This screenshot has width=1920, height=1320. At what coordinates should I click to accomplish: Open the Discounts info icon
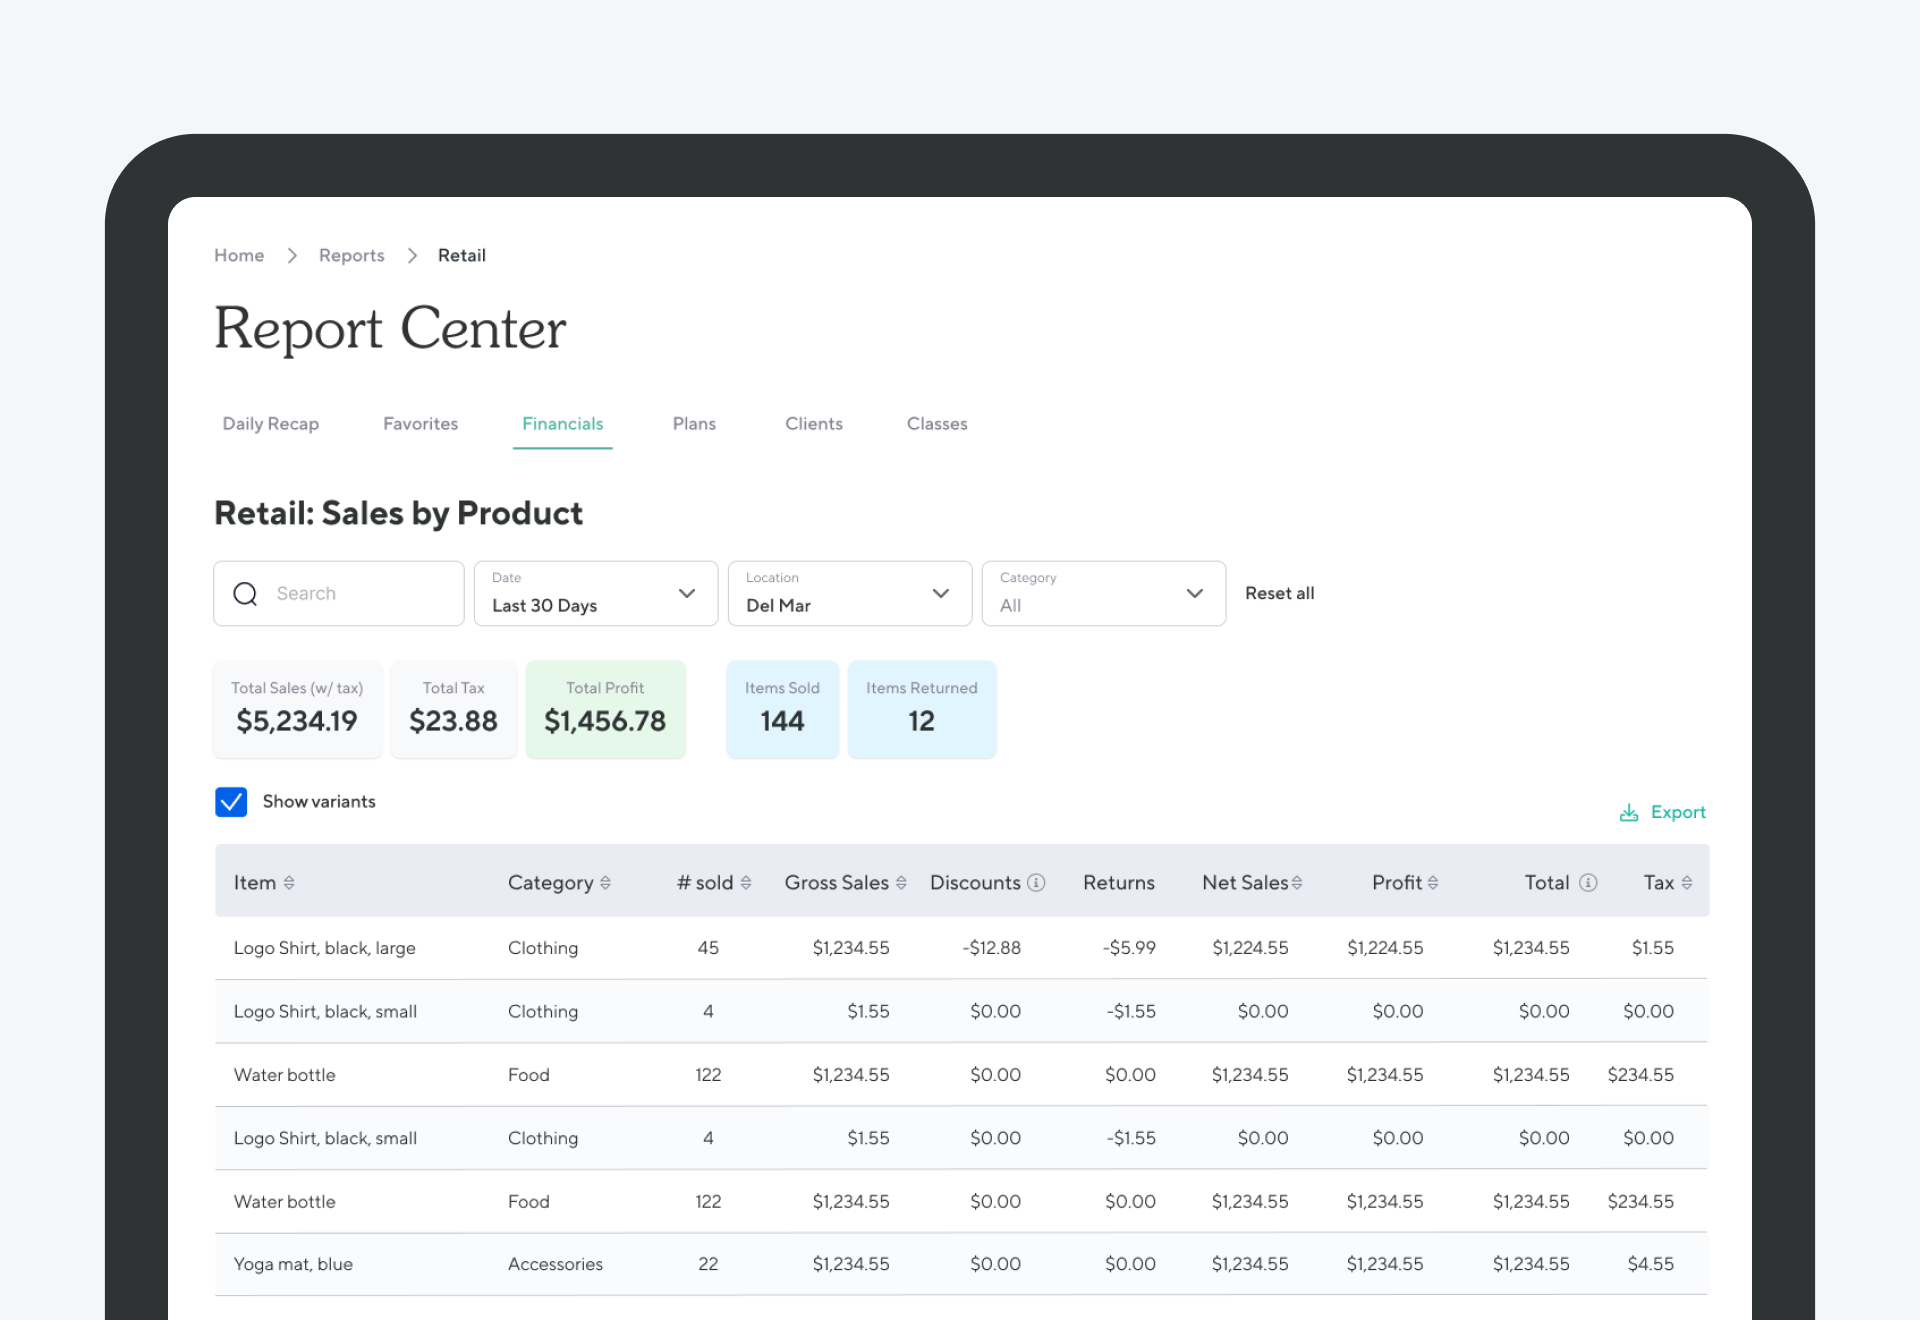(1036, 883)
